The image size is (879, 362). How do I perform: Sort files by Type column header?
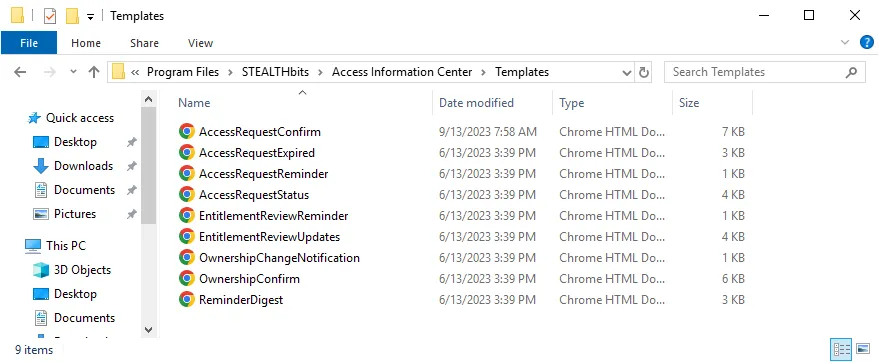coord(613,103)
